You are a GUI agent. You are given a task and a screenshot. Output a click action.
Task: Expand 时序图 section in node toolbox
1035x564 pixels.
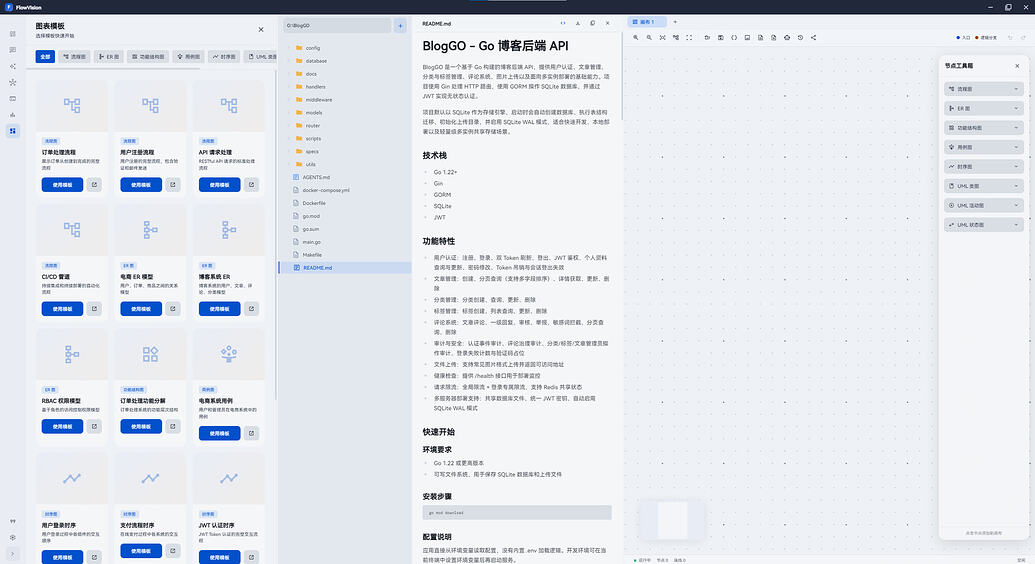pos(984,166)
